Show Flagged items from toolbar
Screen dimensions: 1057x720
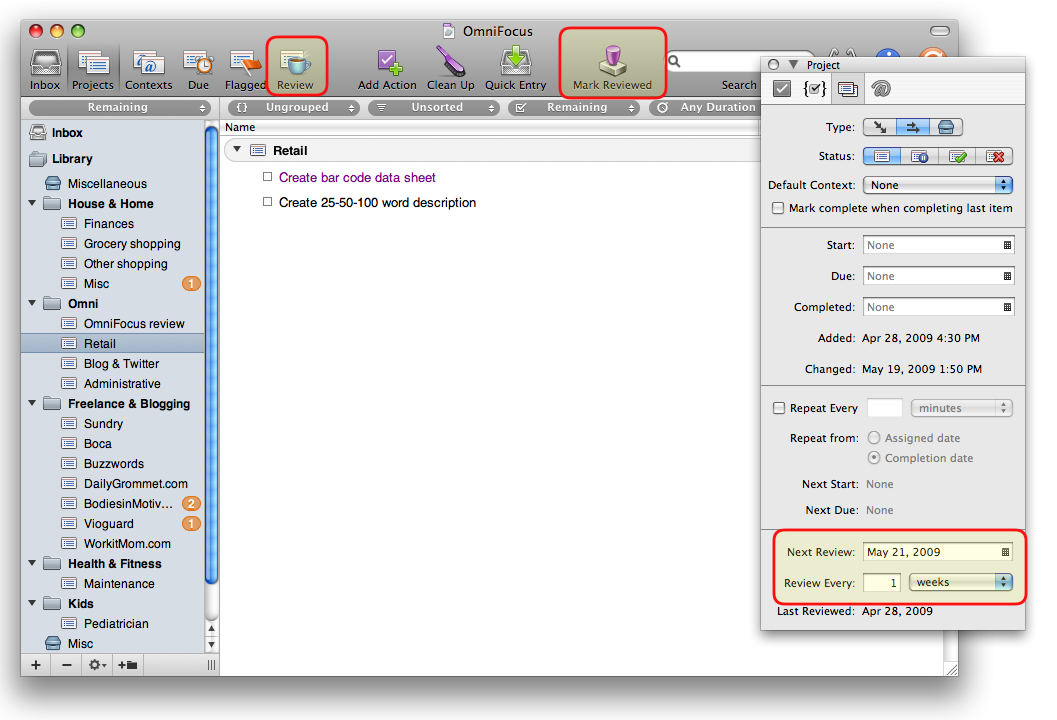click(x=245, y=69)
